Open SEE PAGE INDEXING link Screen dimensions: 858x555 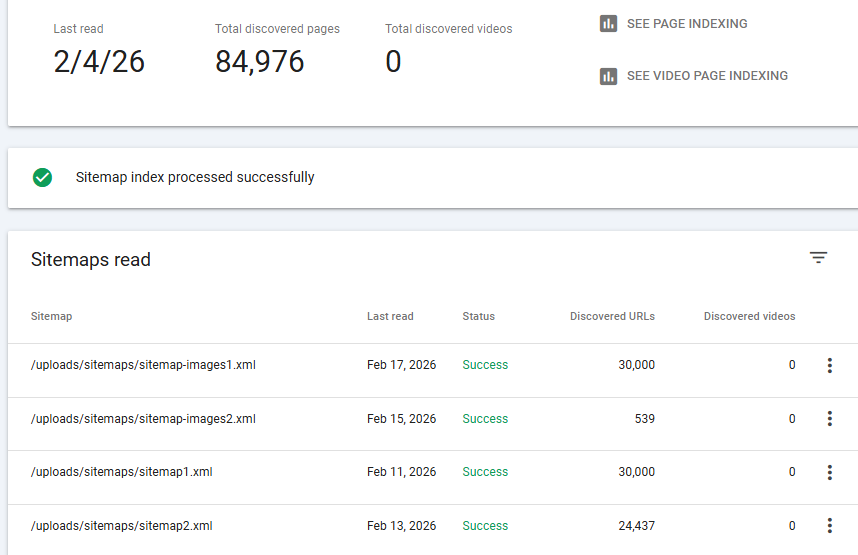pyautogui.click(x=686, y=24)
